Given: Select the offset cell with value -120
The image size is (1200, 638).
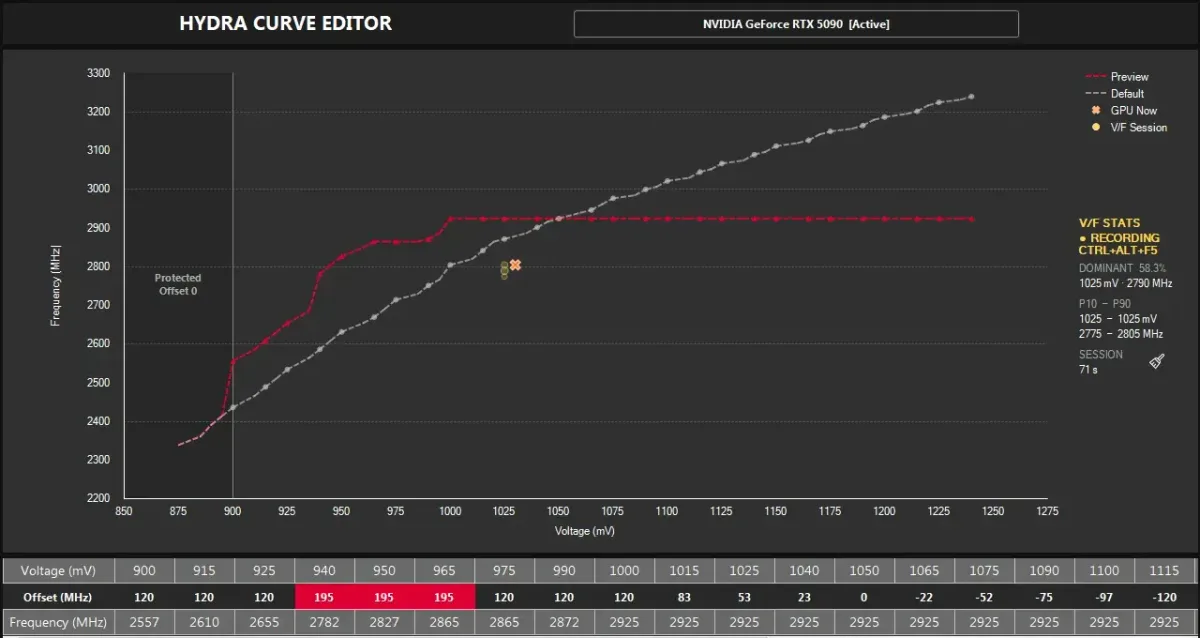Looking at the screenshot, I should click(1165, 596).
